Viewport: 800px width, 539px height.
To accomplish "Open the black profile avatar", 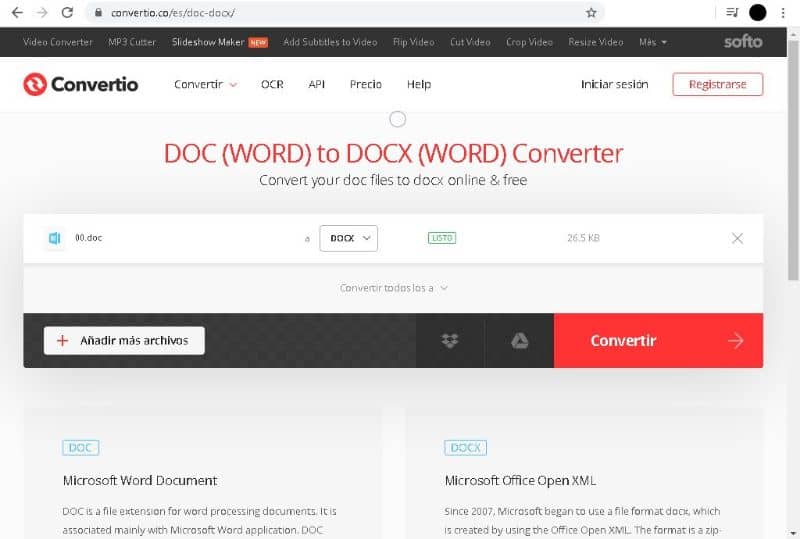I will (758, 13).
